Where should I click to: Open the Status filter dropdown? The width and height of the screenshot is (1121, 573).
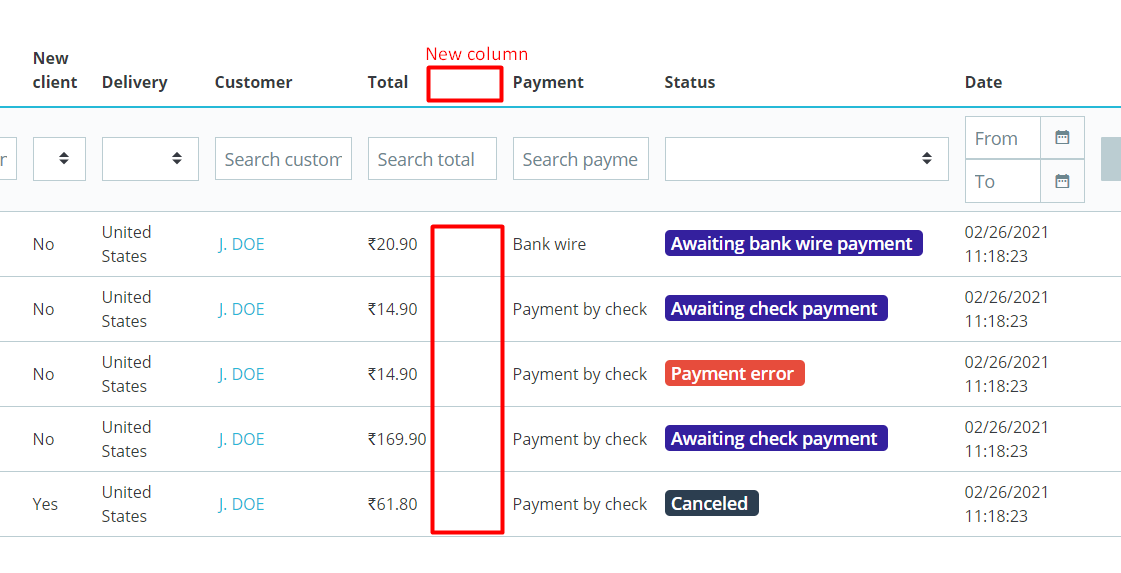click(806, 159)
